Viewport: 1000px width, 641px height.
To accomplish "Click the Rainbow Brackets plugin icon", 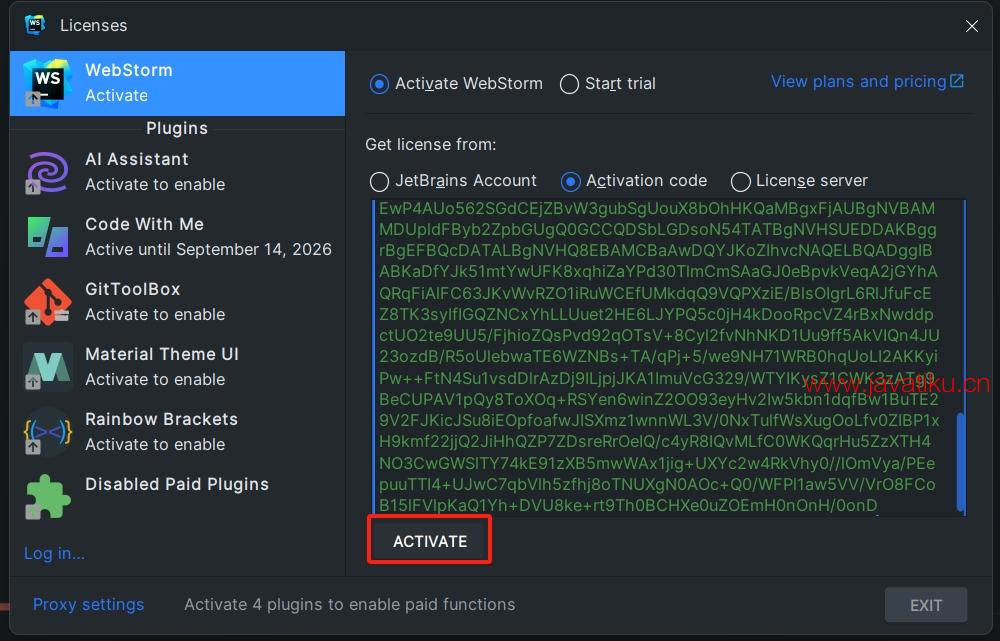I will click(x=47, y=432).
